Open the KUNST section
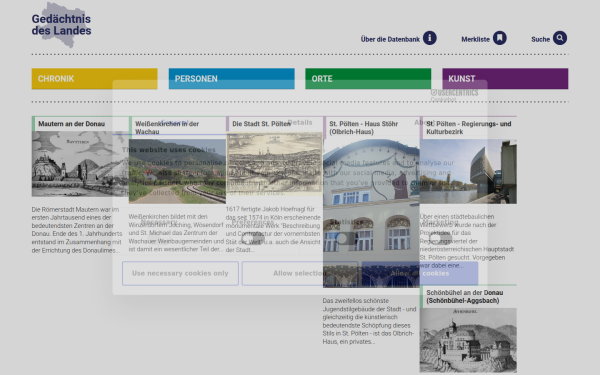Image resolution: width=600 pixels, height=375 pixels. 505,79
